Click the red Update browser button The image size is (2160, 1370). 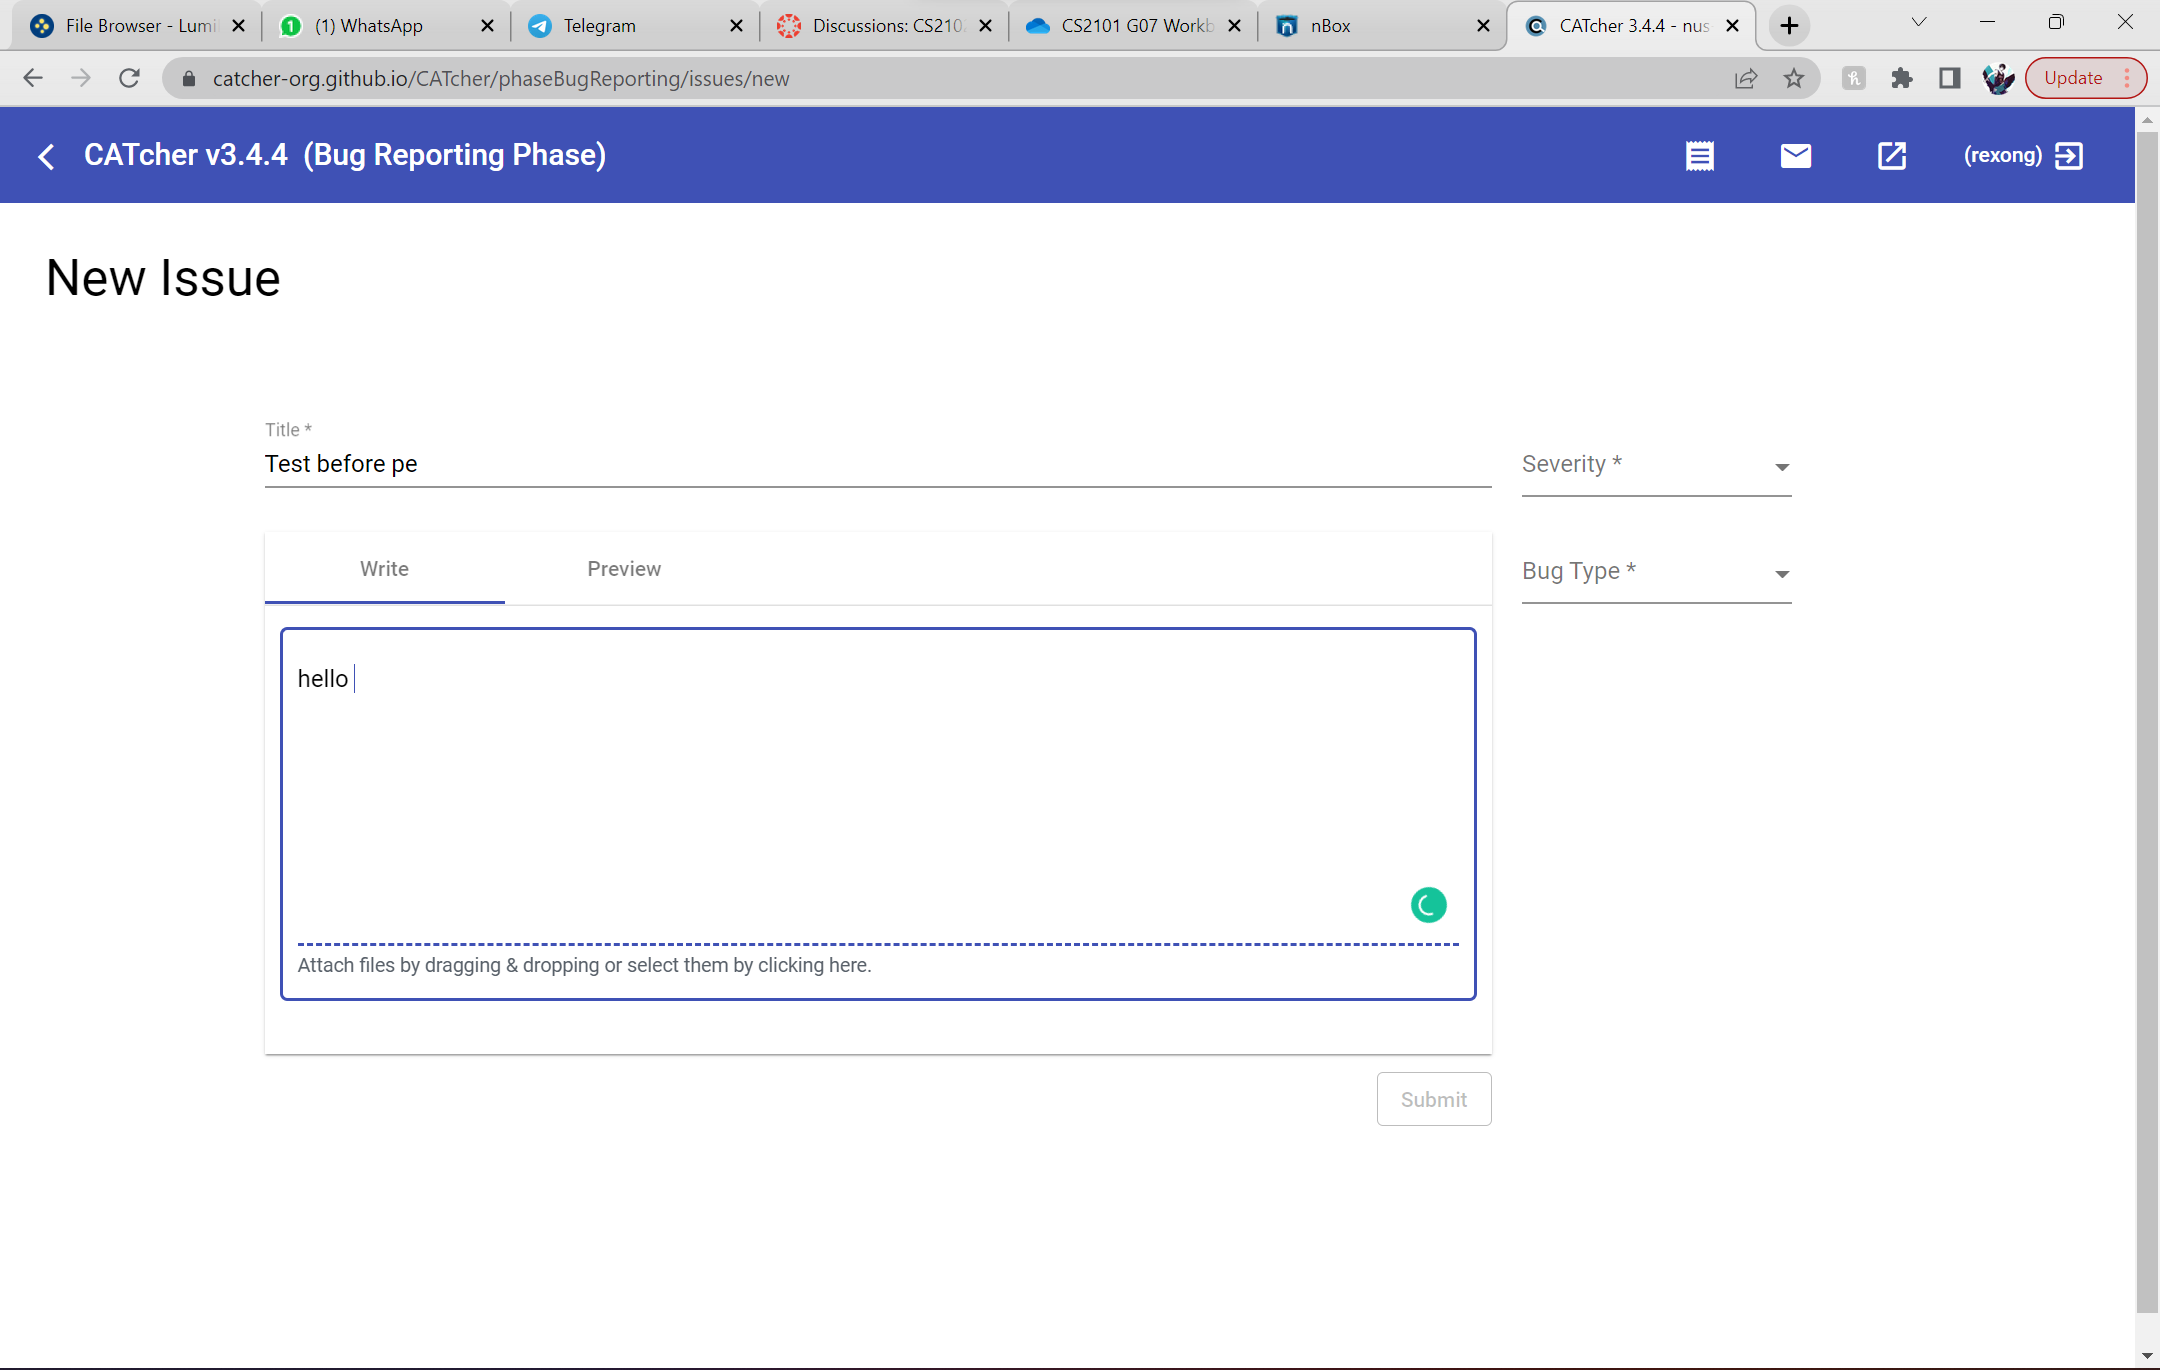pos(2073,78)
